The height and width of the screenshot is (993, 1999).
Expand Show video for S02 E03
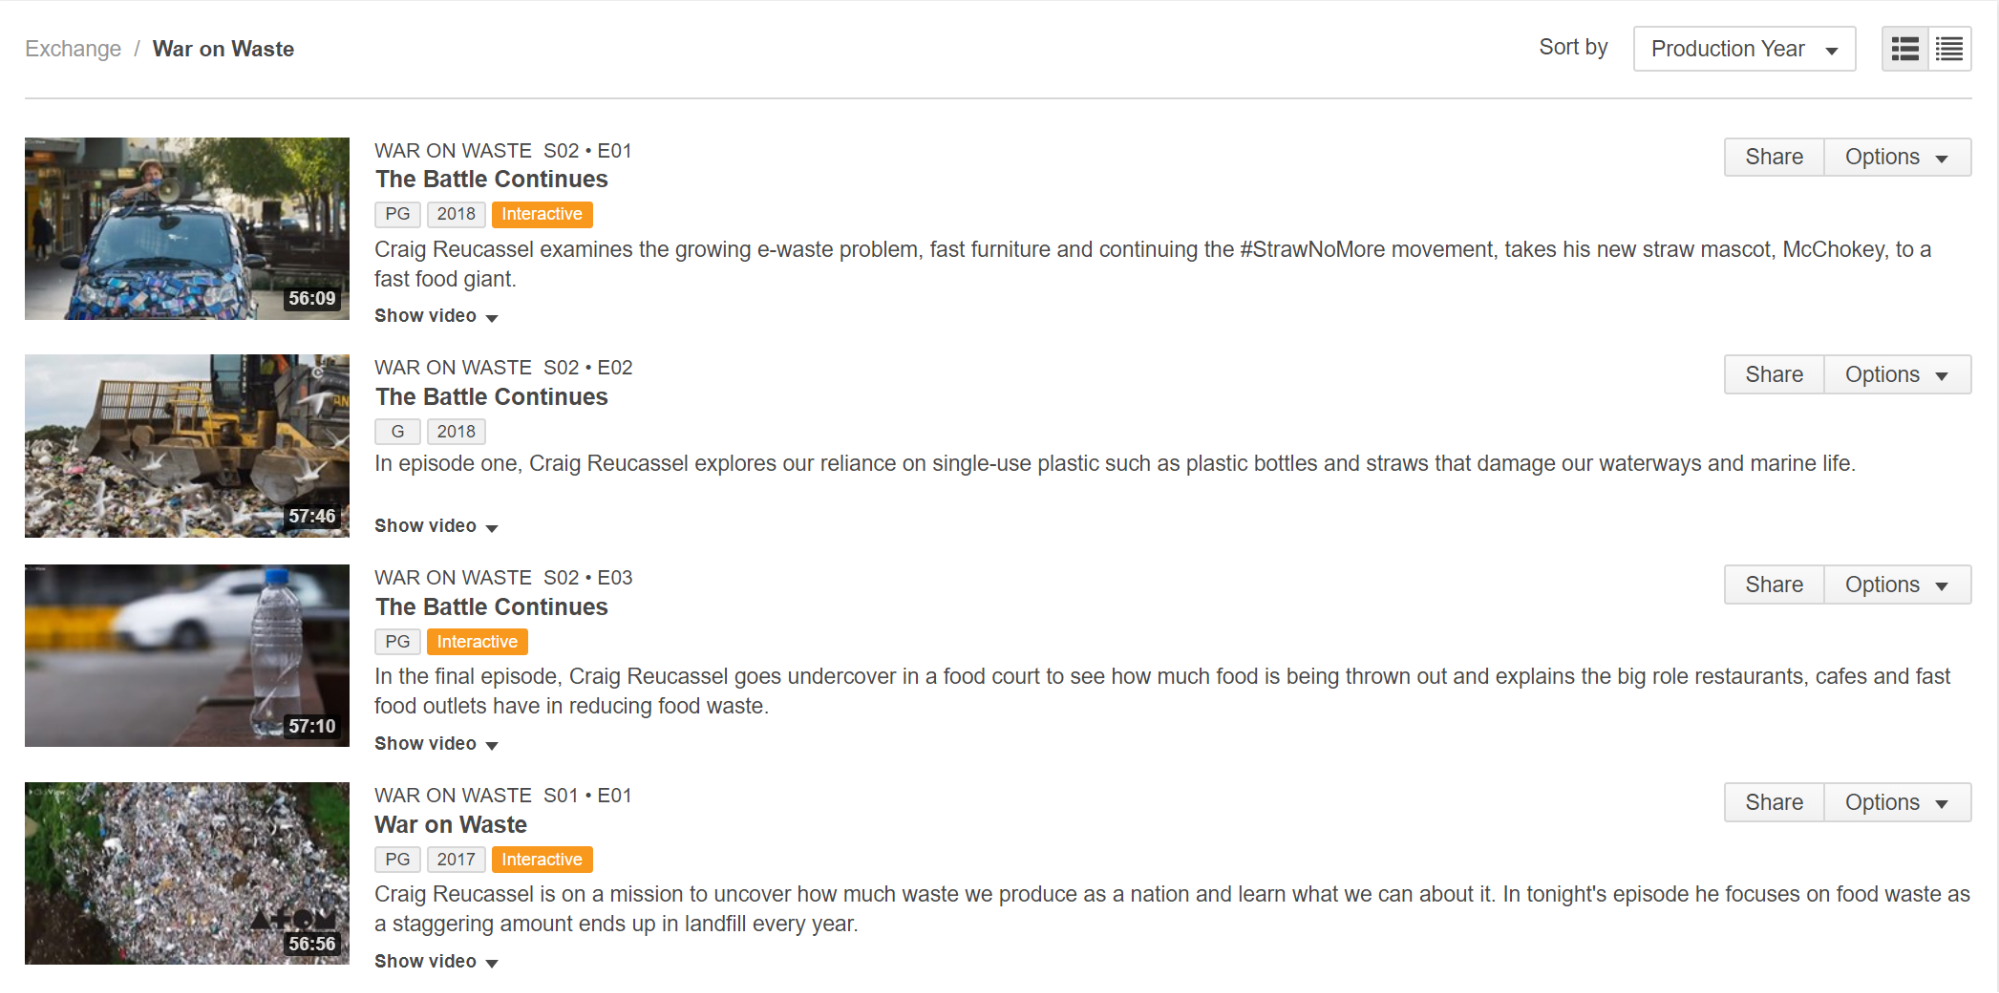(x=436, y=744)
